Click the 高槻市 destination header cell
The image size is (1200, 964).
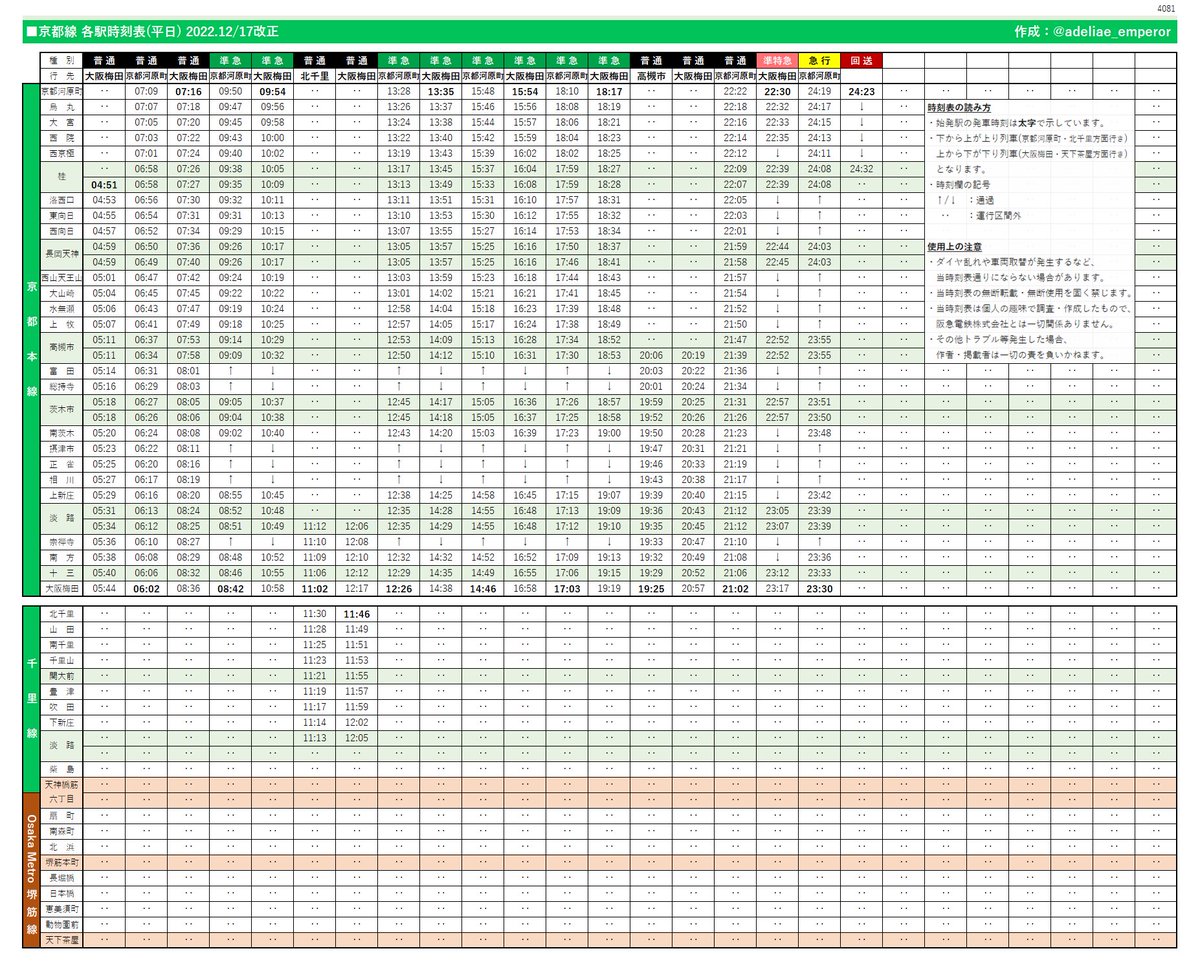tap(651, 75)
